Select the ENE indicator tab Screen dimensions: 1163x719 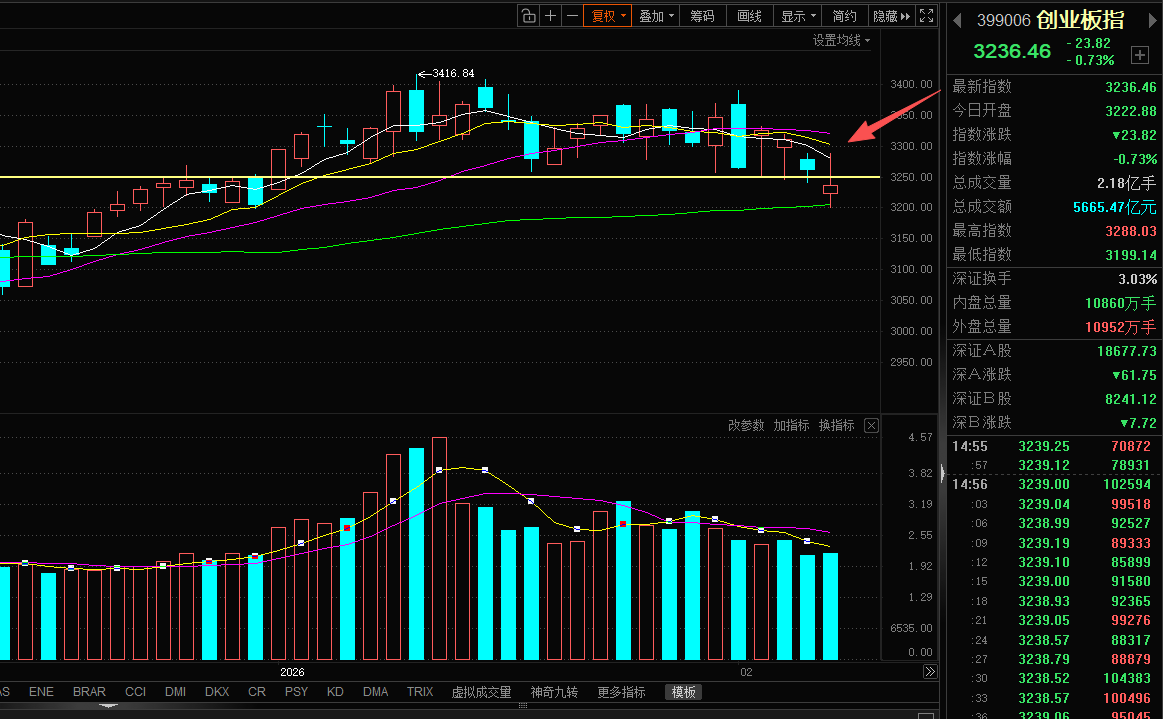(x=42, y=692)
